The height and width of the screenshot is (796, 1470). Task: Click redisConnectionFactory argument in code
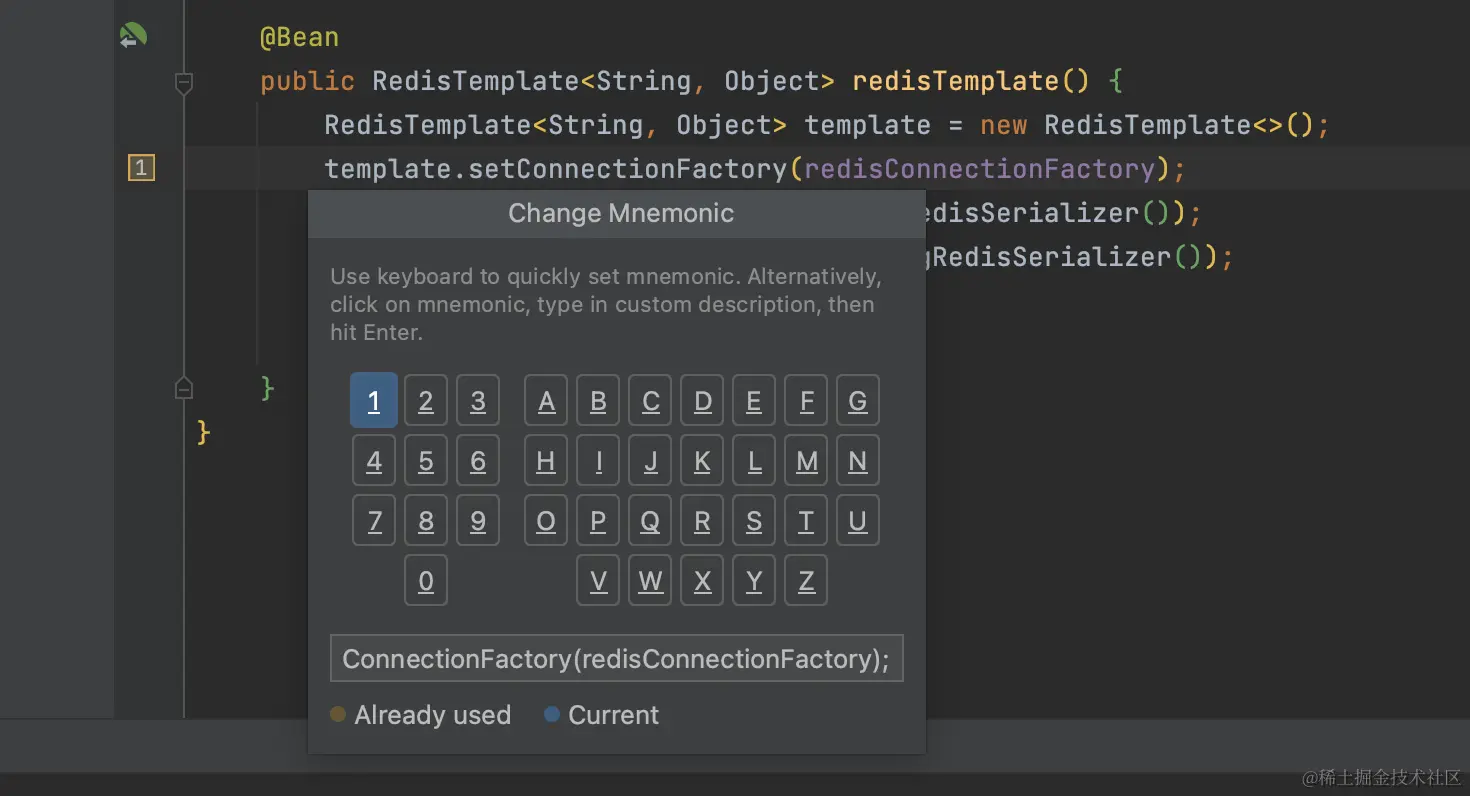[x=980, y=168]
